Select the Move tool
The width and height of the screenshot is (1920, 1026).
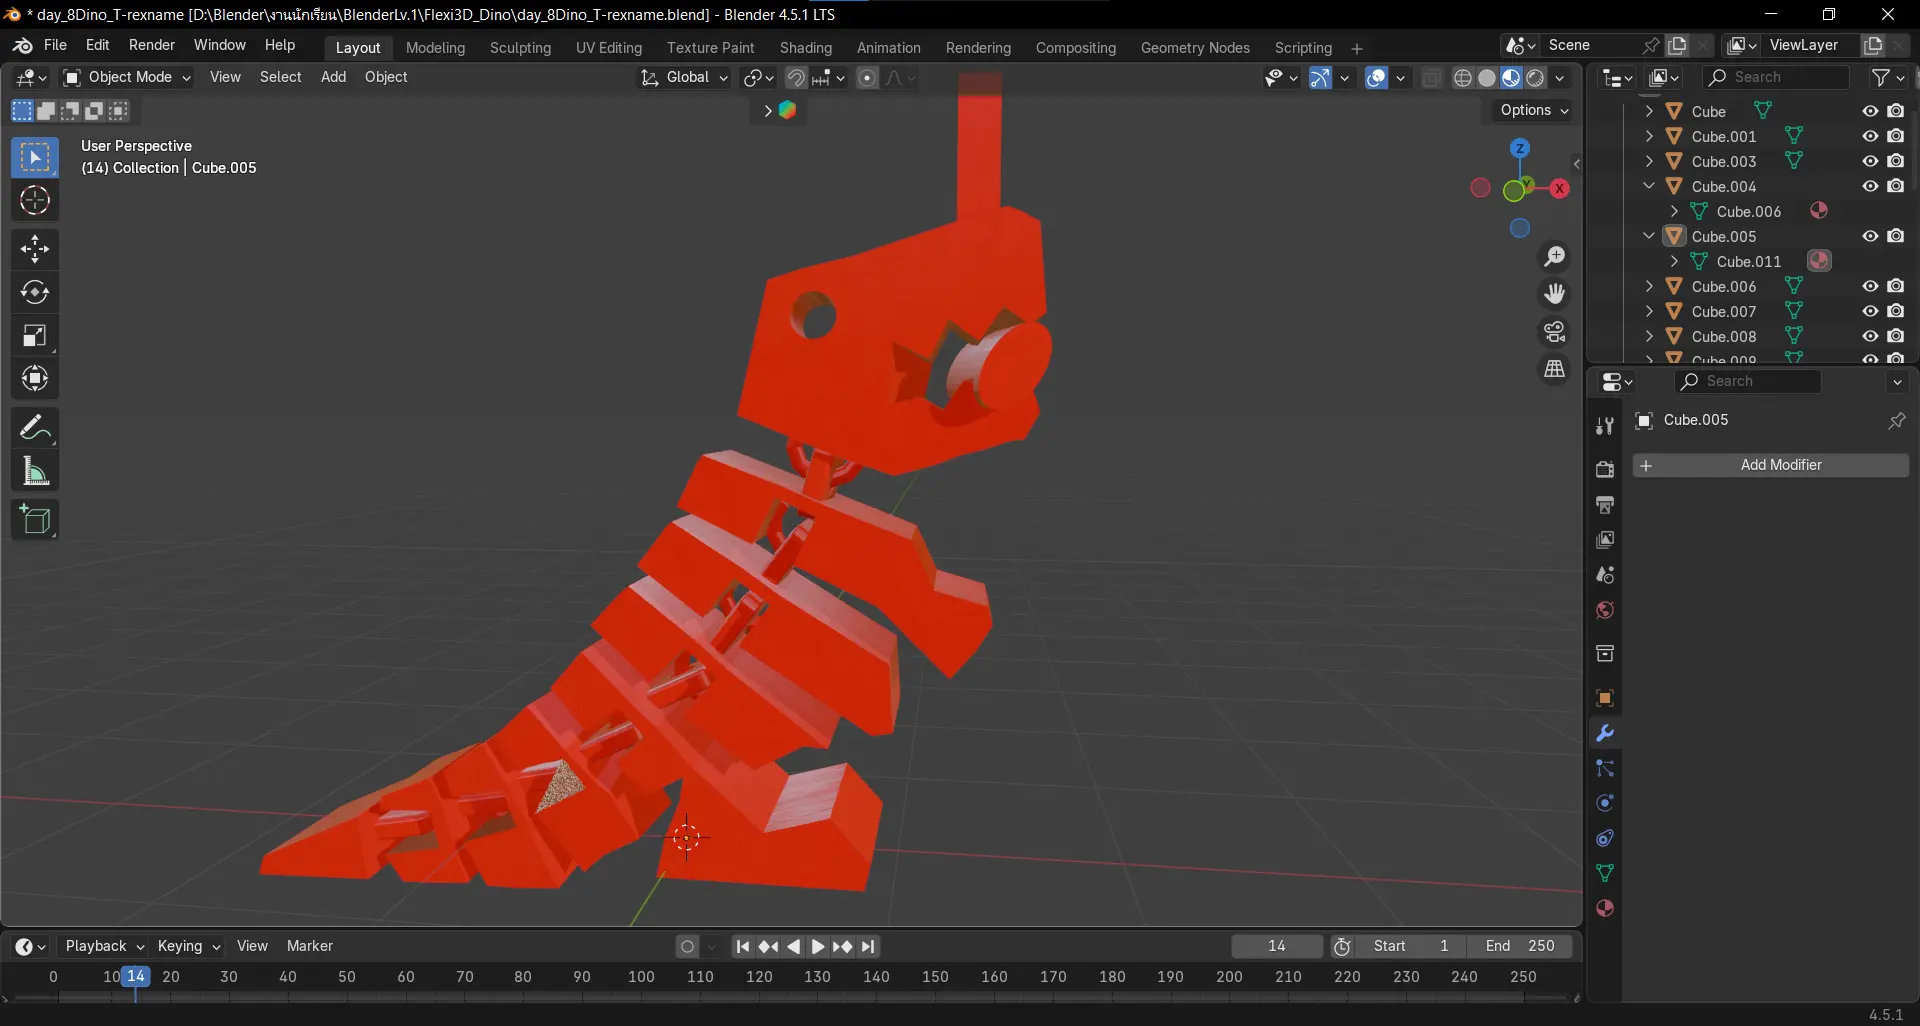pyautogui.click(x=35, y=248)
